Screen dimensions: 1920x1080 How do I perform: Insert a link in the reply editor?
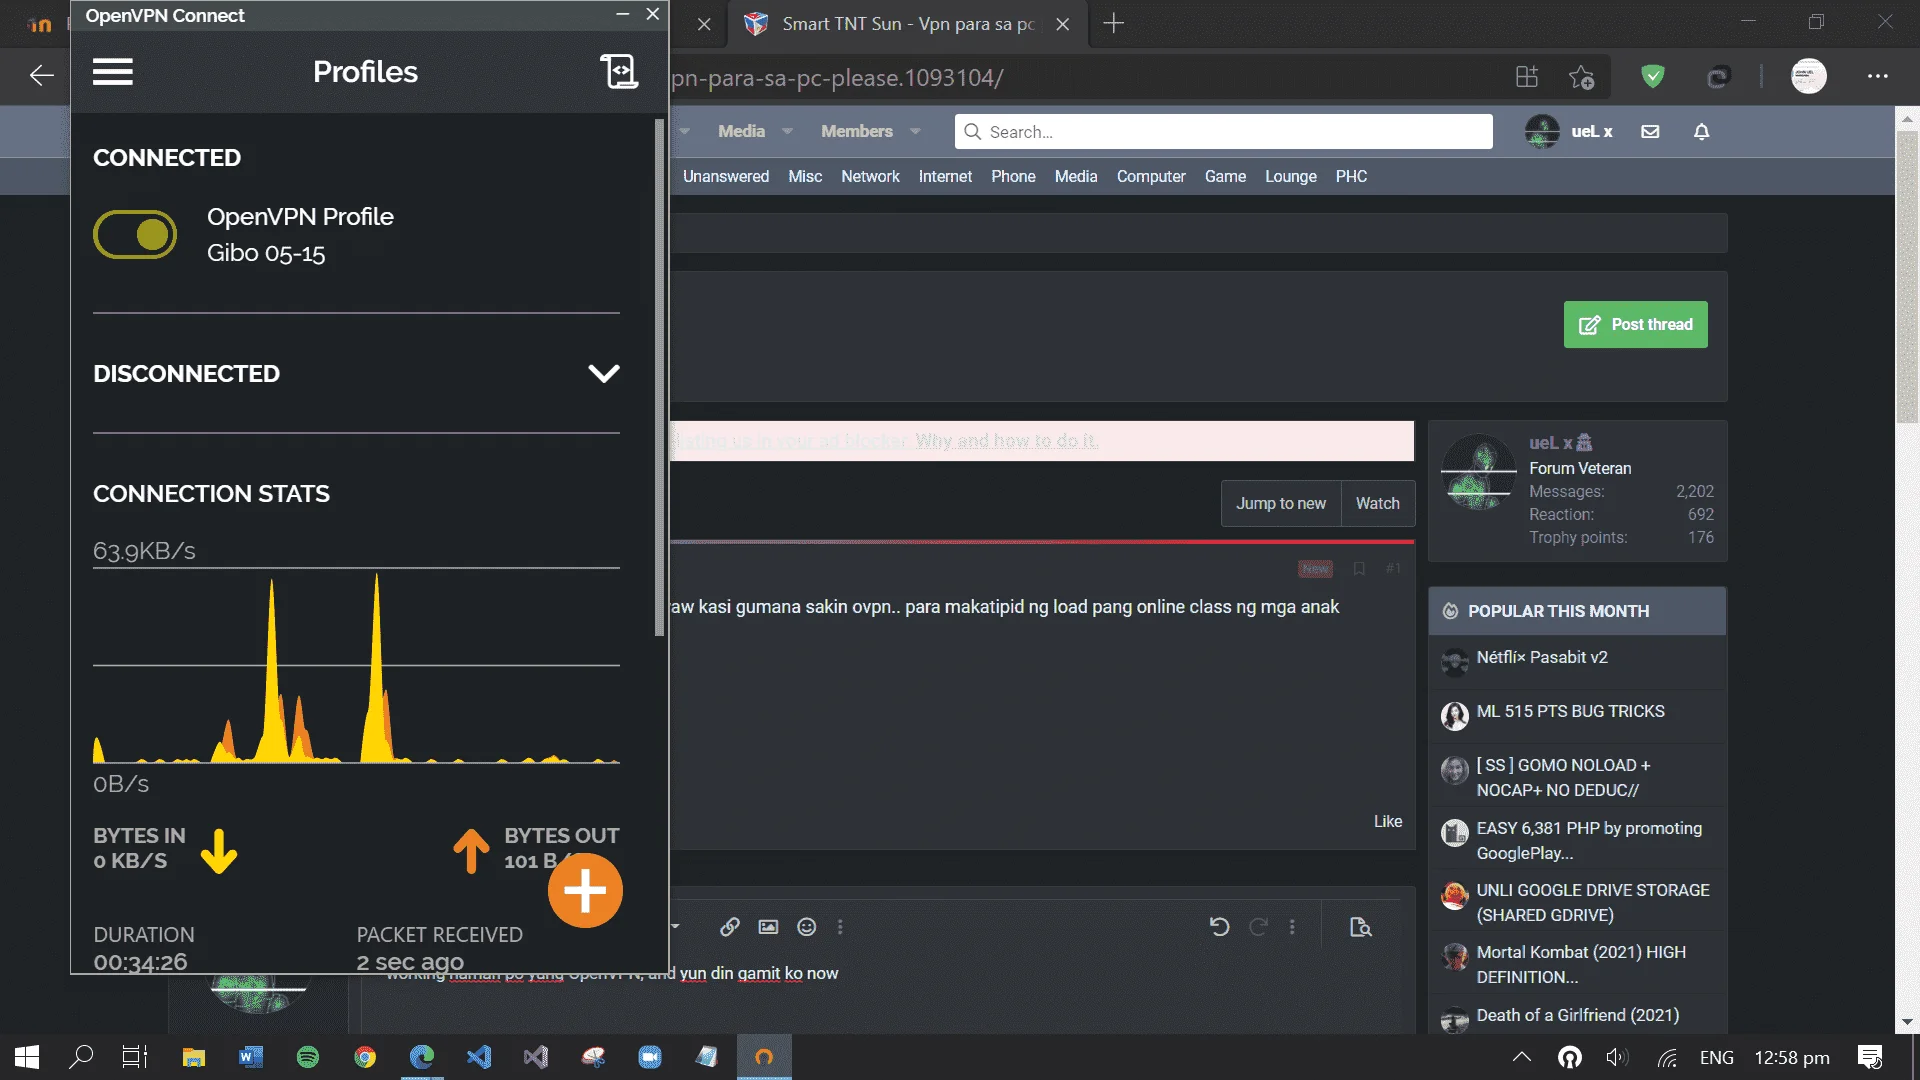coord(730,927)
